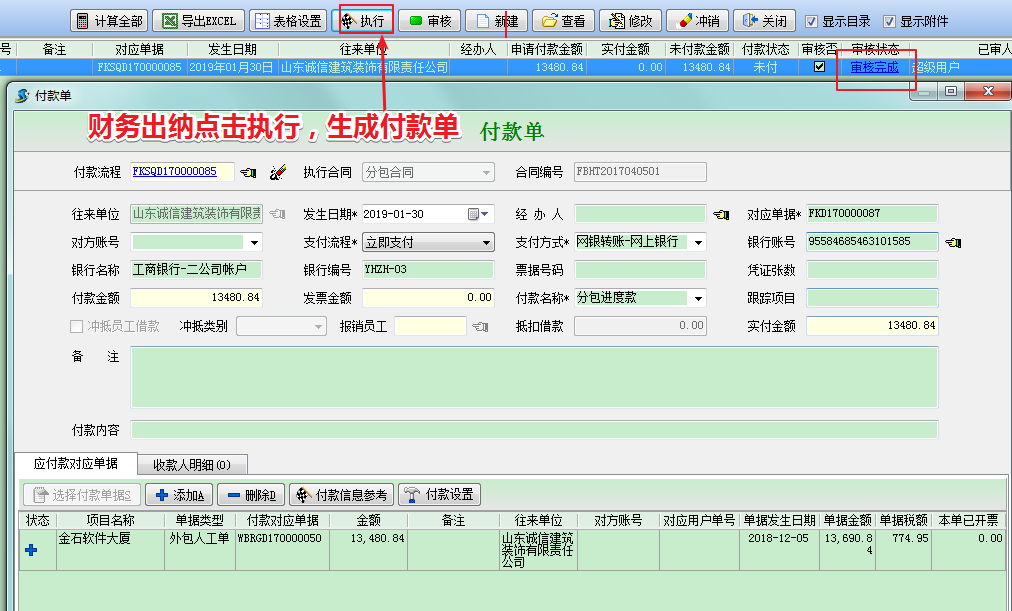This screenshot has width=1012, height=611.
Task: Expand the 对方账号 dropdown
Action: click(254, 243)
